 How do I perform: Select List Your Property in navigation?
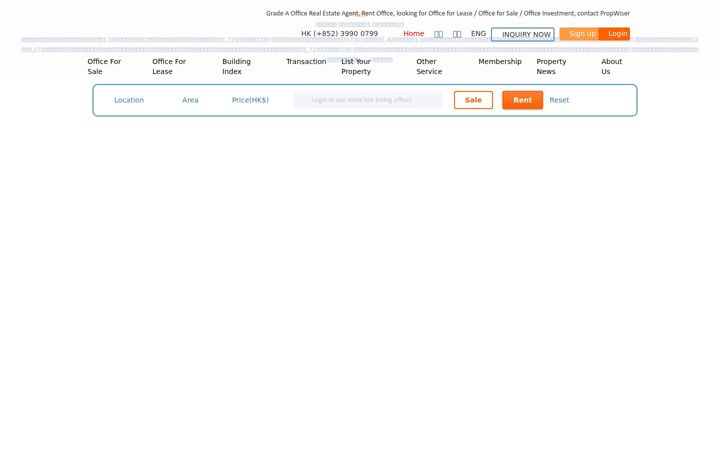356,66
